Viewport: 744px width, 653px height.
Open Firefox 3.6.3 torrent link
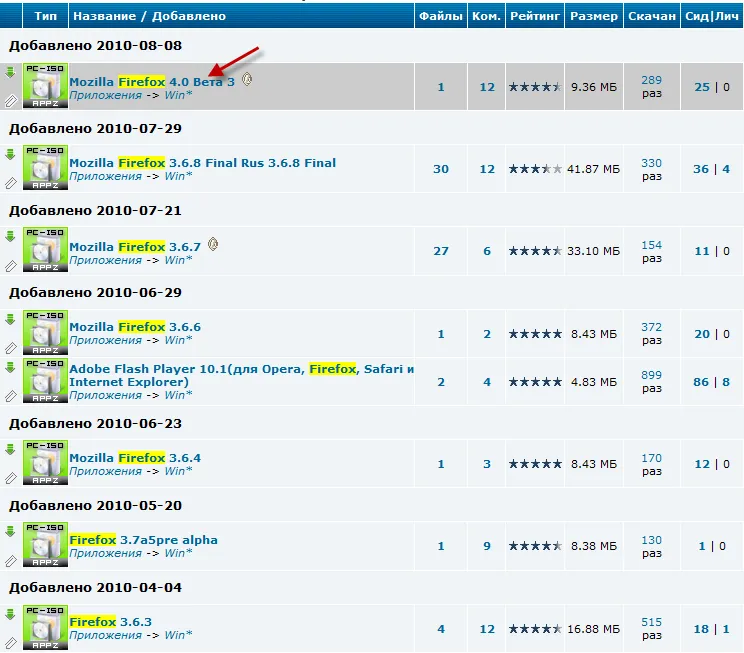(x=111, y=622)
